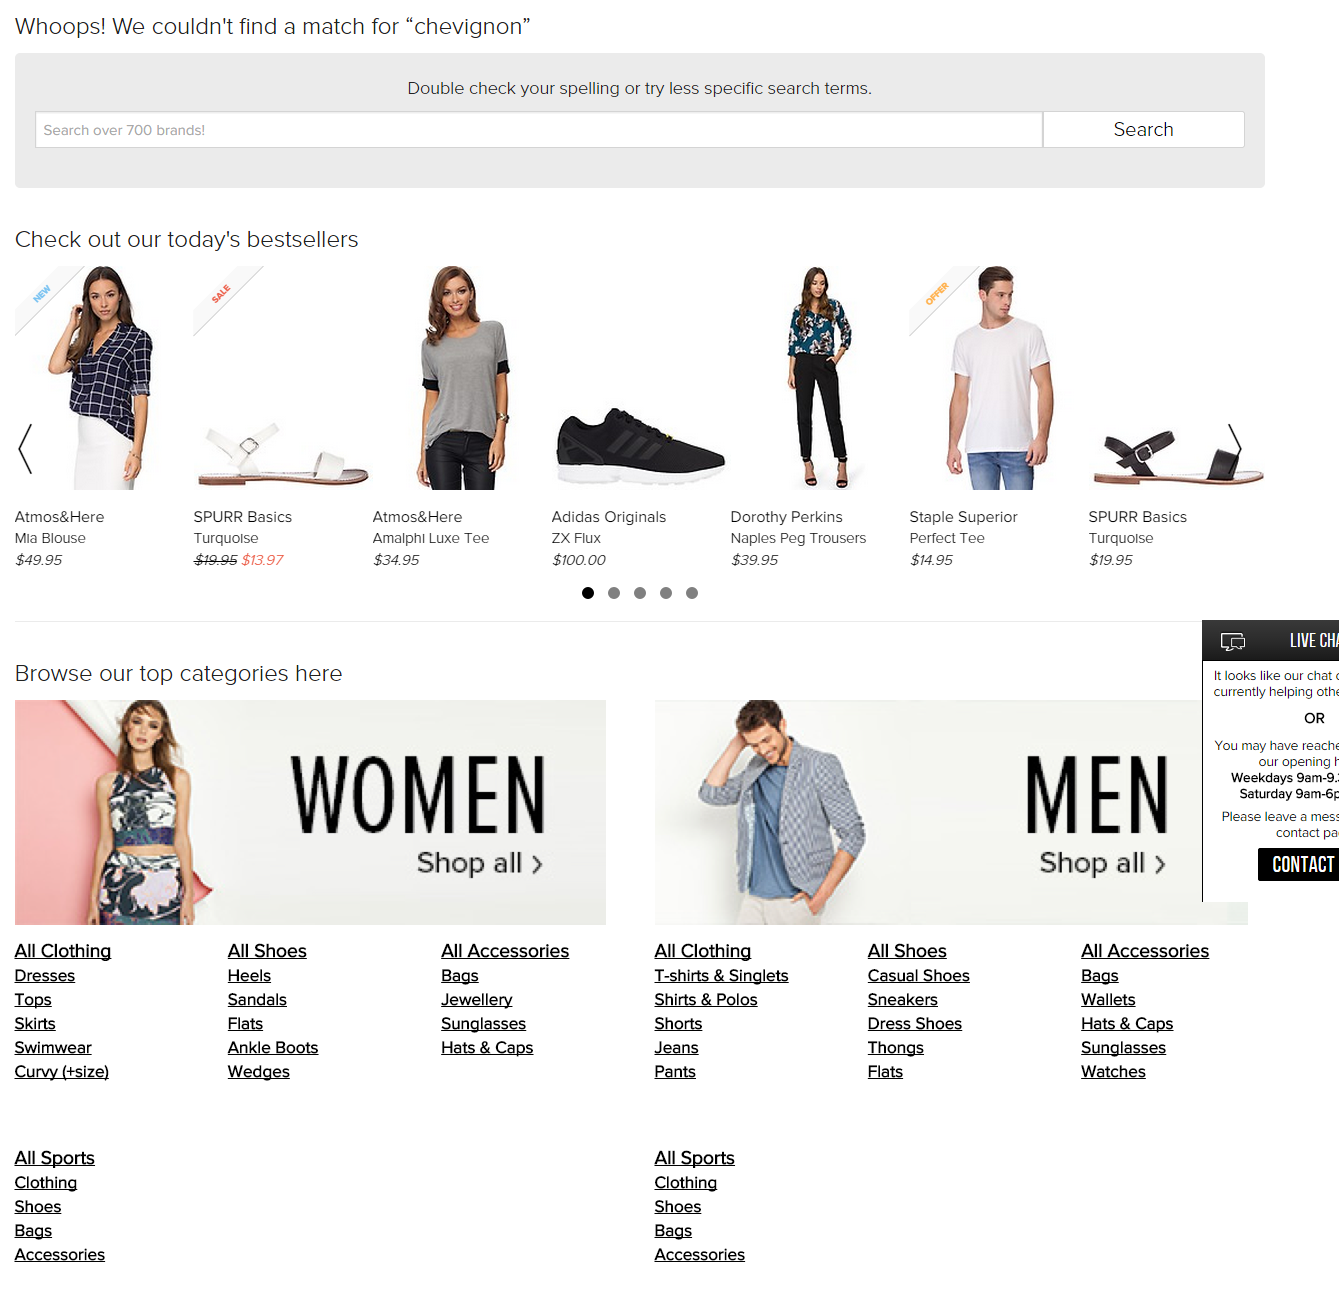Select the second carousel pagination dot
This screenshot has height=1297, width=1339.
(x=614, y=593)
